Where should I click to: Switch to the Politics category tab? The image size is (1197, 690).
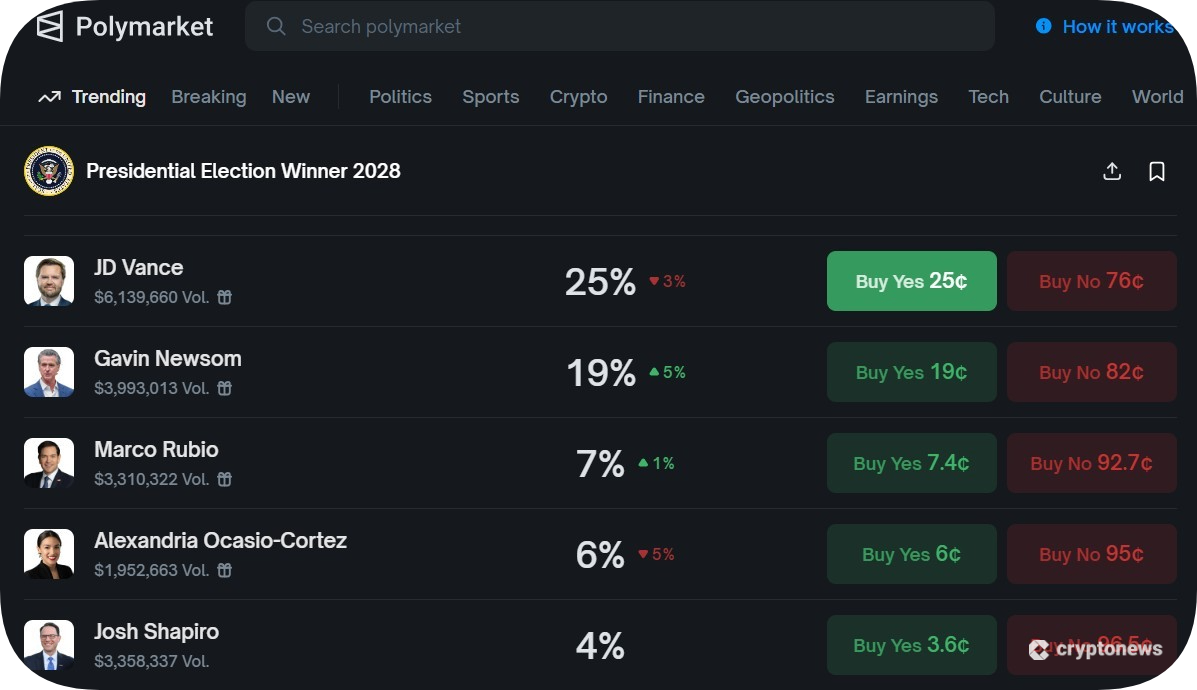coord(400,96)
